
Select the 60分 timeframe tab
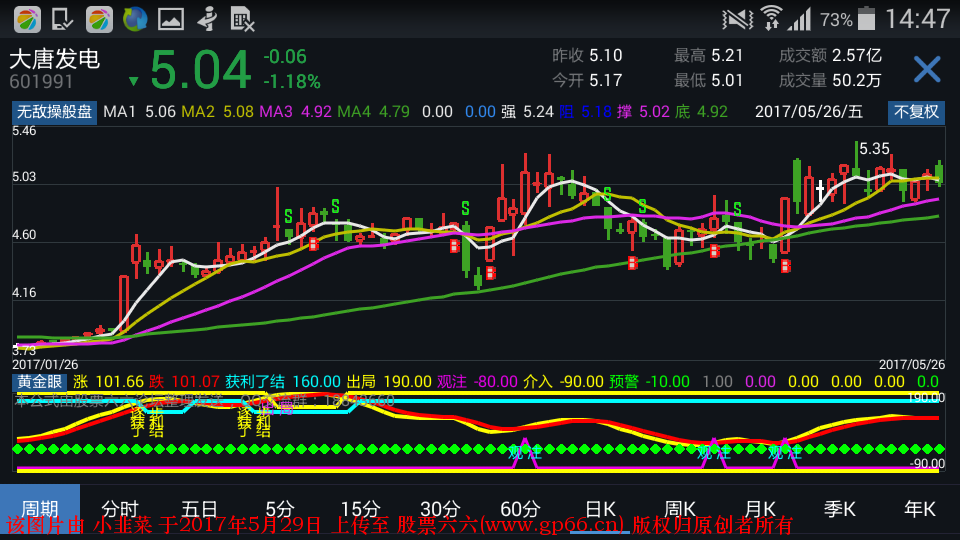[520, 508]
